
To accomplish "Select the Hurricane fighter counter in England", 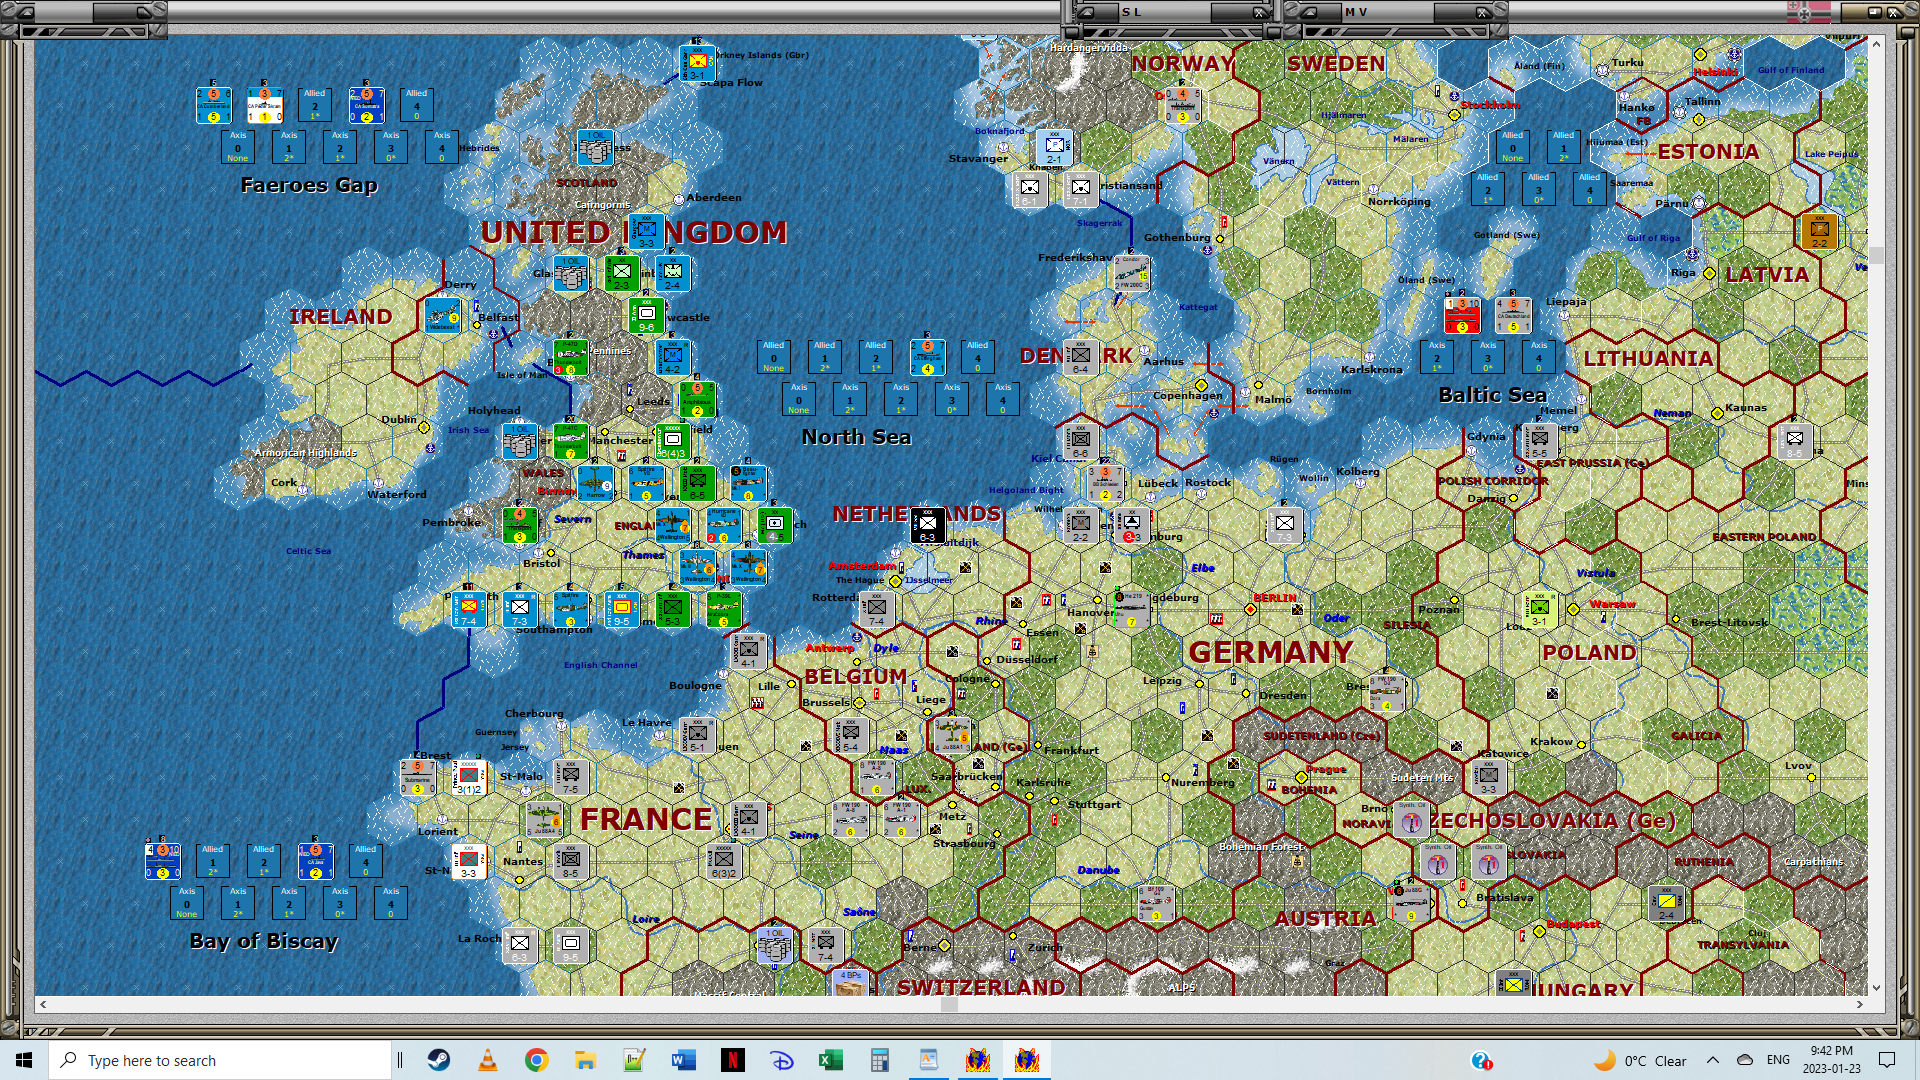I will point(723,525).
